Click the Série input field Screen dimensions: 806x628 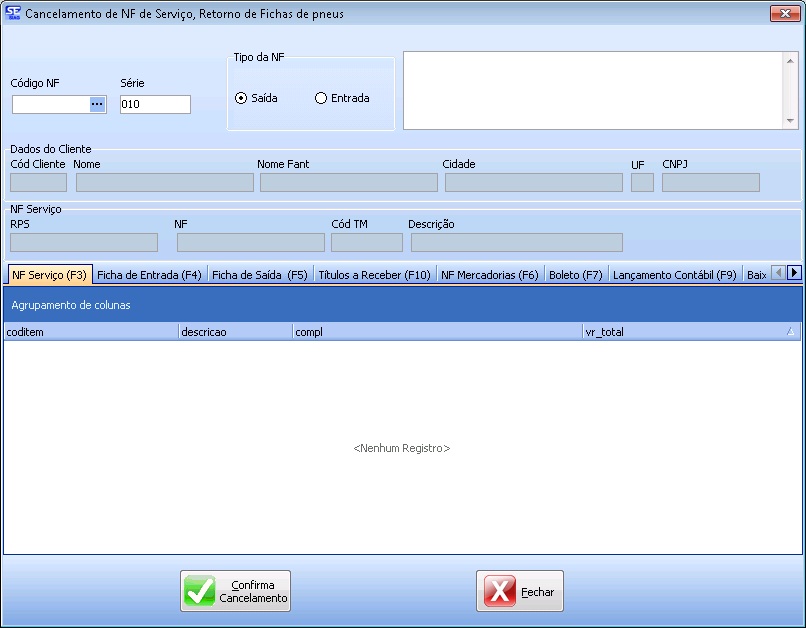[x=155, y=104]
